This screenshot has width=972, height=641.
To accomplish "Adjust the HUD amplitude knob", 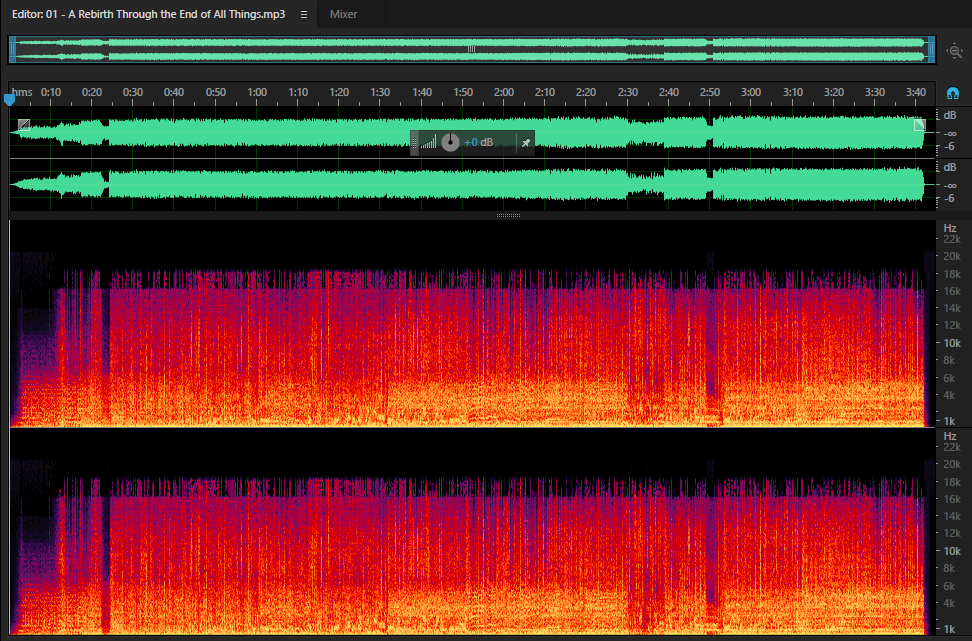I will coord(450,143).
